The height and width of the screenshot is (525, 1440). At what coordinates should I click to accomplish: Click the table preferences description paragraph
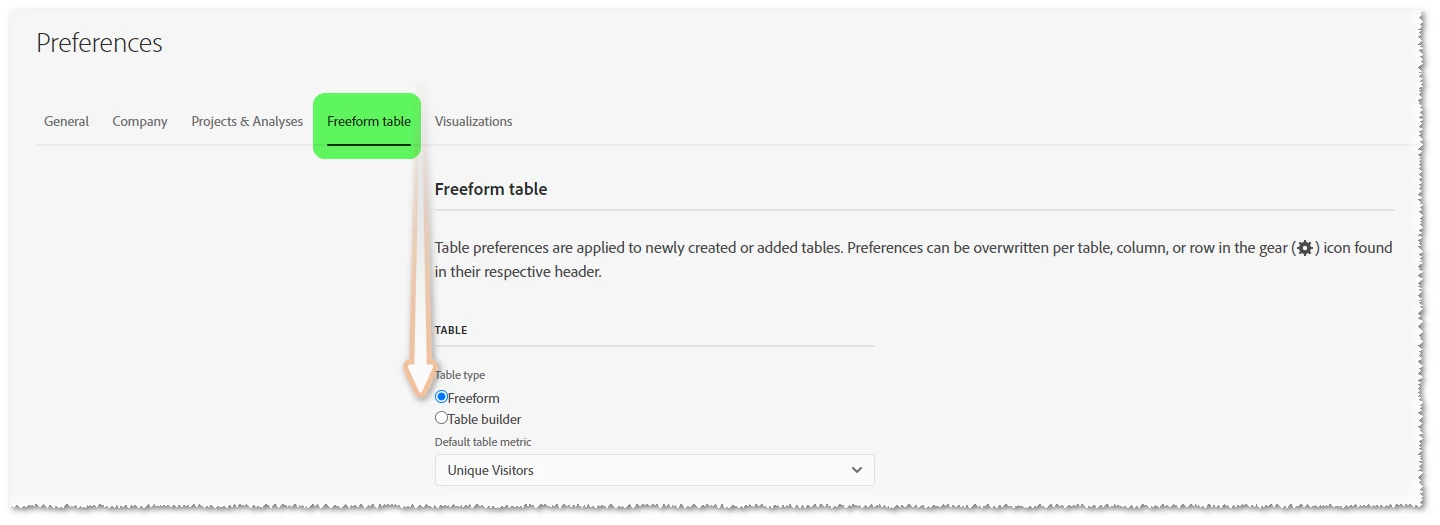coord(800,259)
